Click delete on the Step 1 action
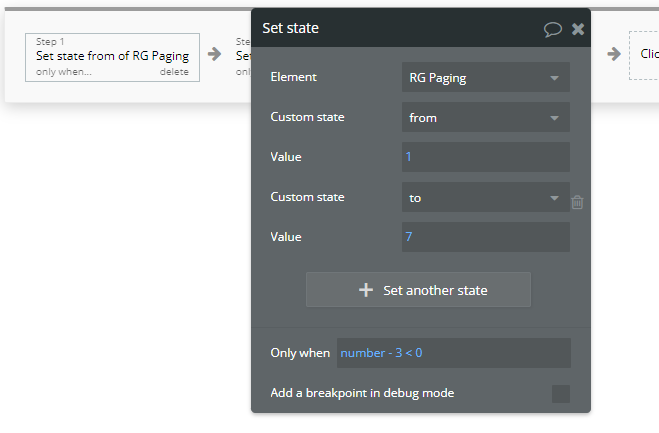Screen dimensions: 659x433 tap(174, 72)
